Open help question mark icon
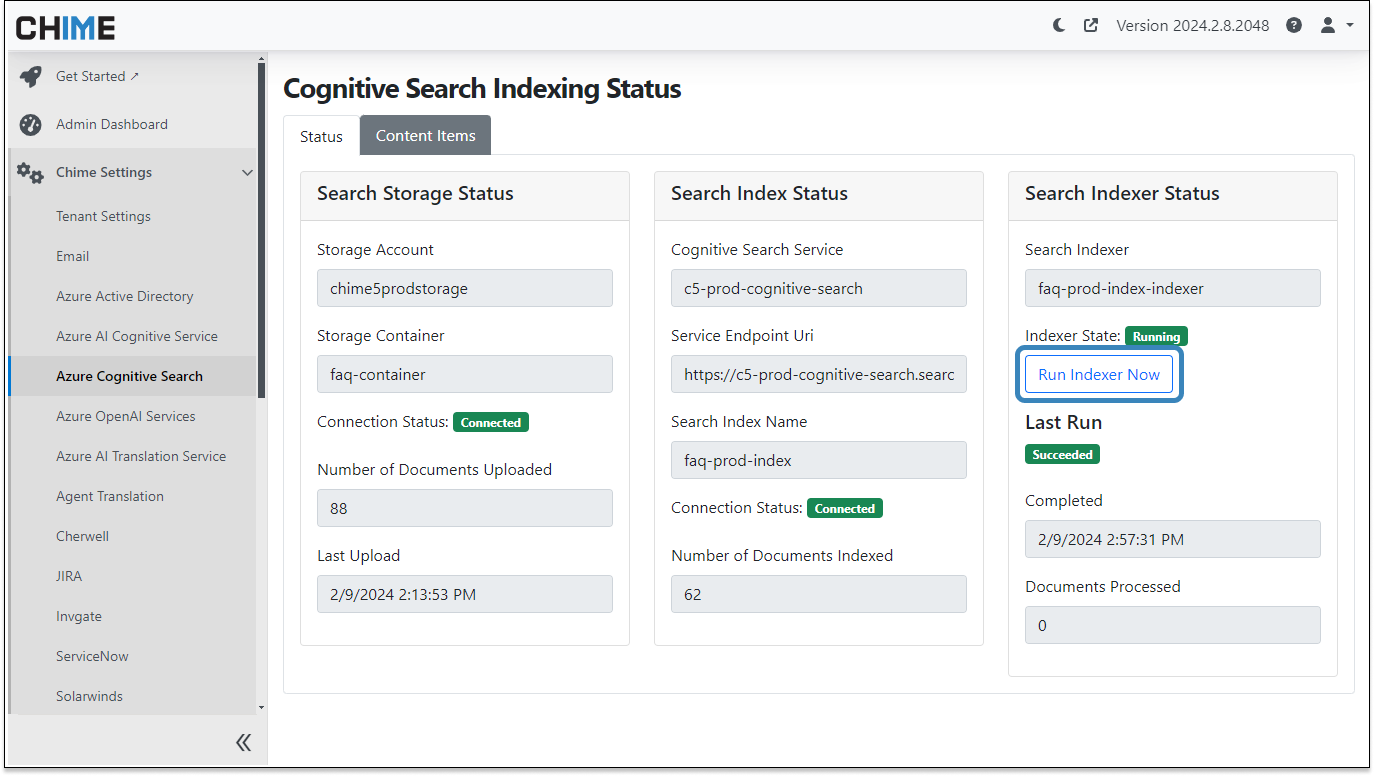The width and height of the screenshot is (1374, 776). [1294, 26]
